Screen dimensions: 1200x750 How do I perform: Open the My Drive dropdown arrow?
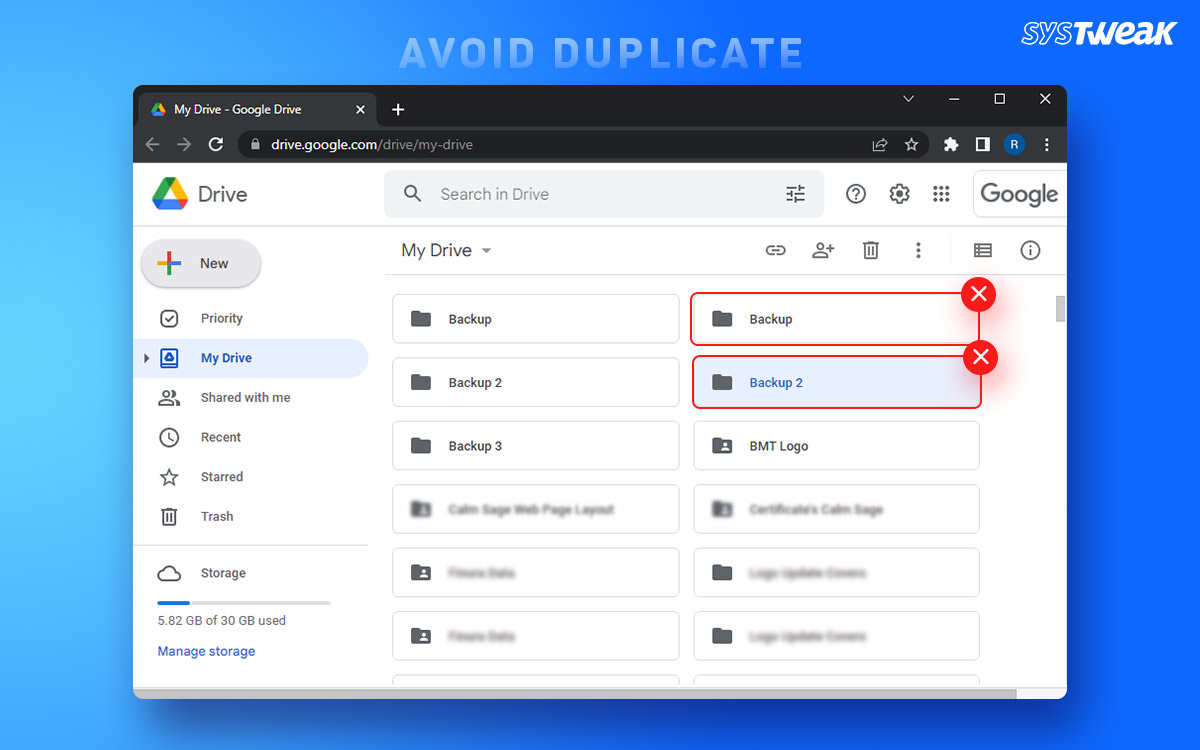pyautogui.click(x=487, y=250)
